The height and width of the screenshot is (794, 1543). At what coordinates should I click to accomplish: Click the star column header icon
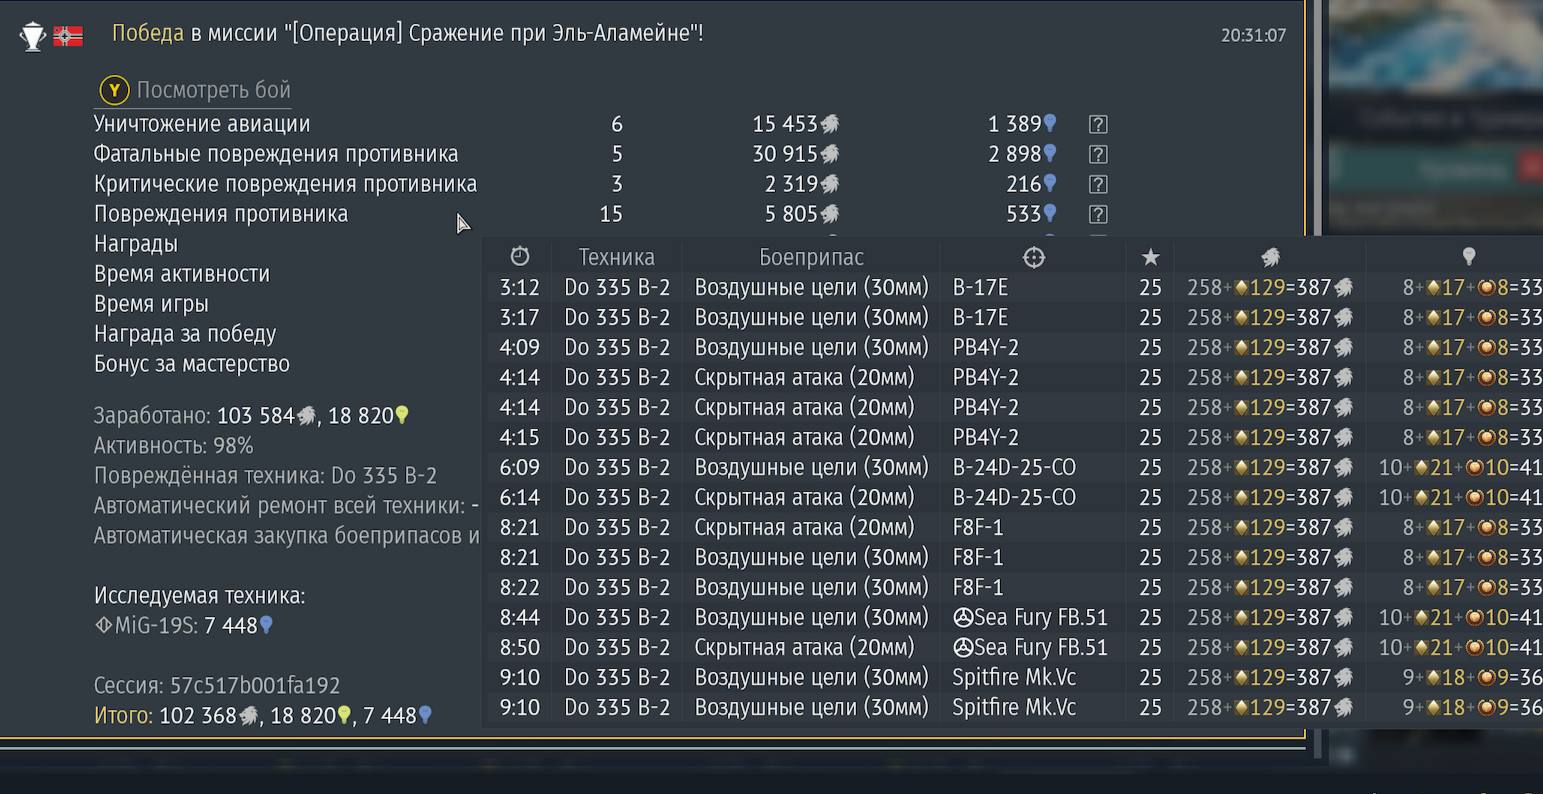[1150, 257]
